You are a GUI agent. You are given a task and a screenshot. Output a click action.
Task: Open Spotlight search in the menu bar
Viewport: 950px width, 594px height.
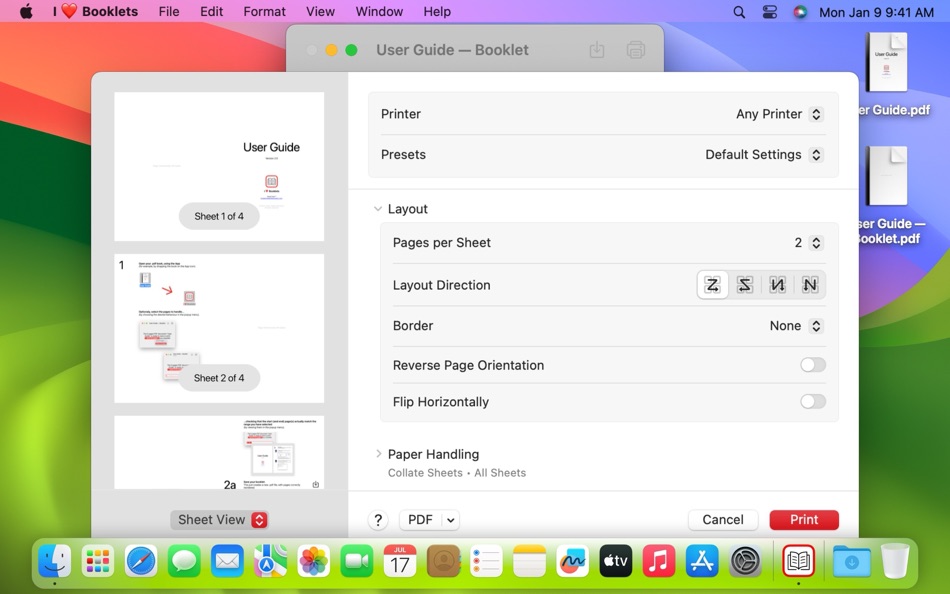coord(738,11)
